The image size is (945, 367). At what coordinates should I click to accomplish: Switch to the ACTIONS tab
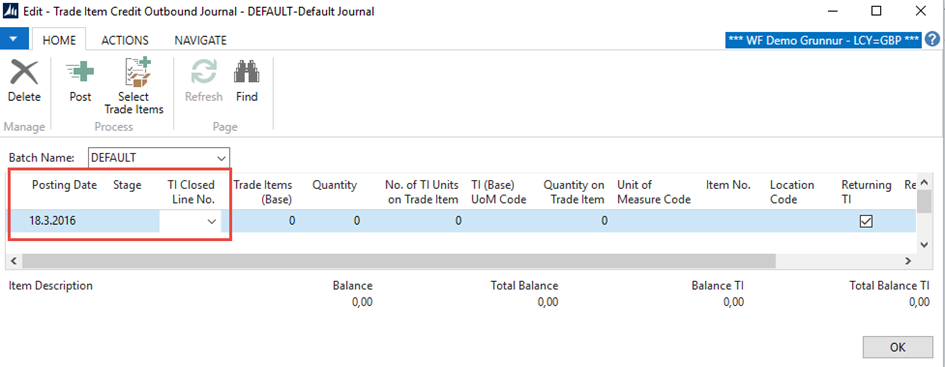pyautogui.click(x=125, y=40)
